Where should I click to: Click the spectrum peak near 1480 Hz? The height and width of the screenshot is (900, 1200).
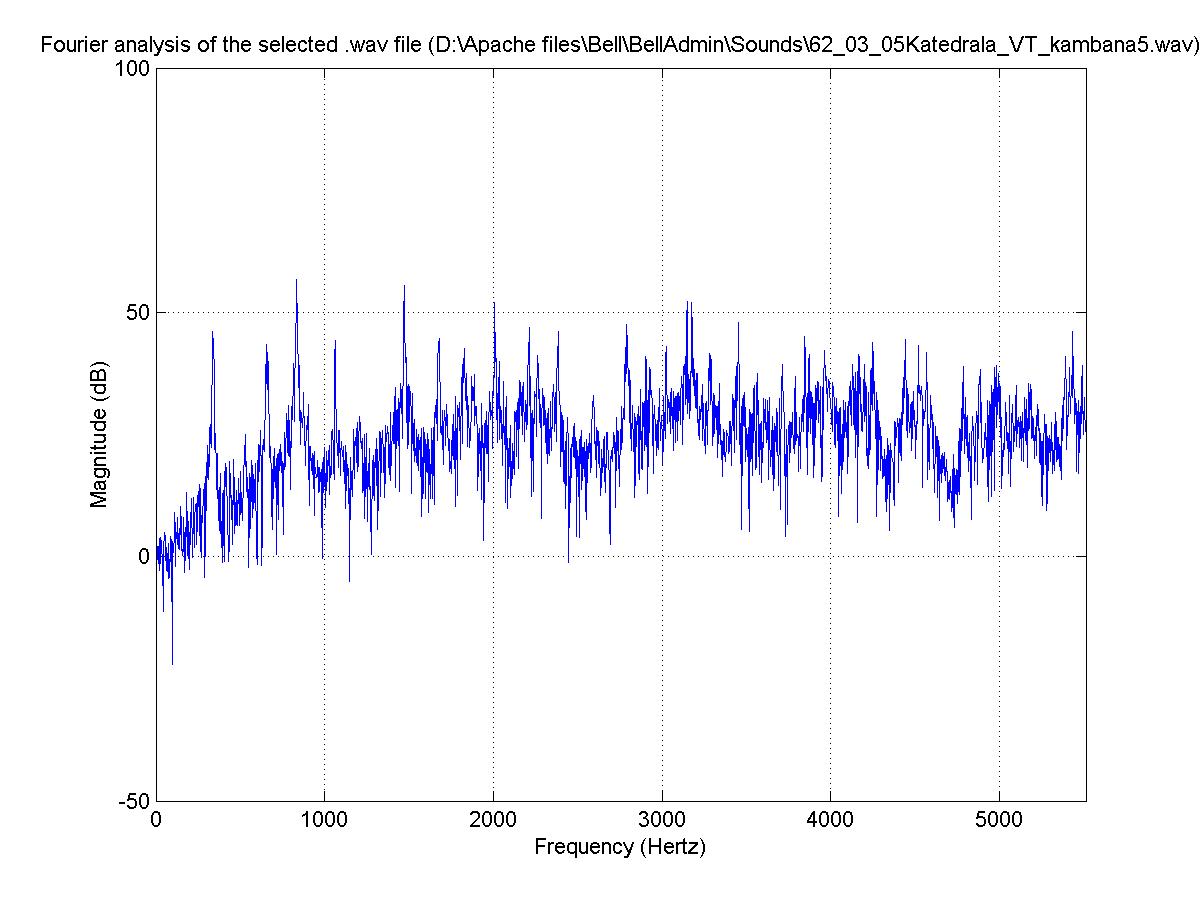[404, 287]
